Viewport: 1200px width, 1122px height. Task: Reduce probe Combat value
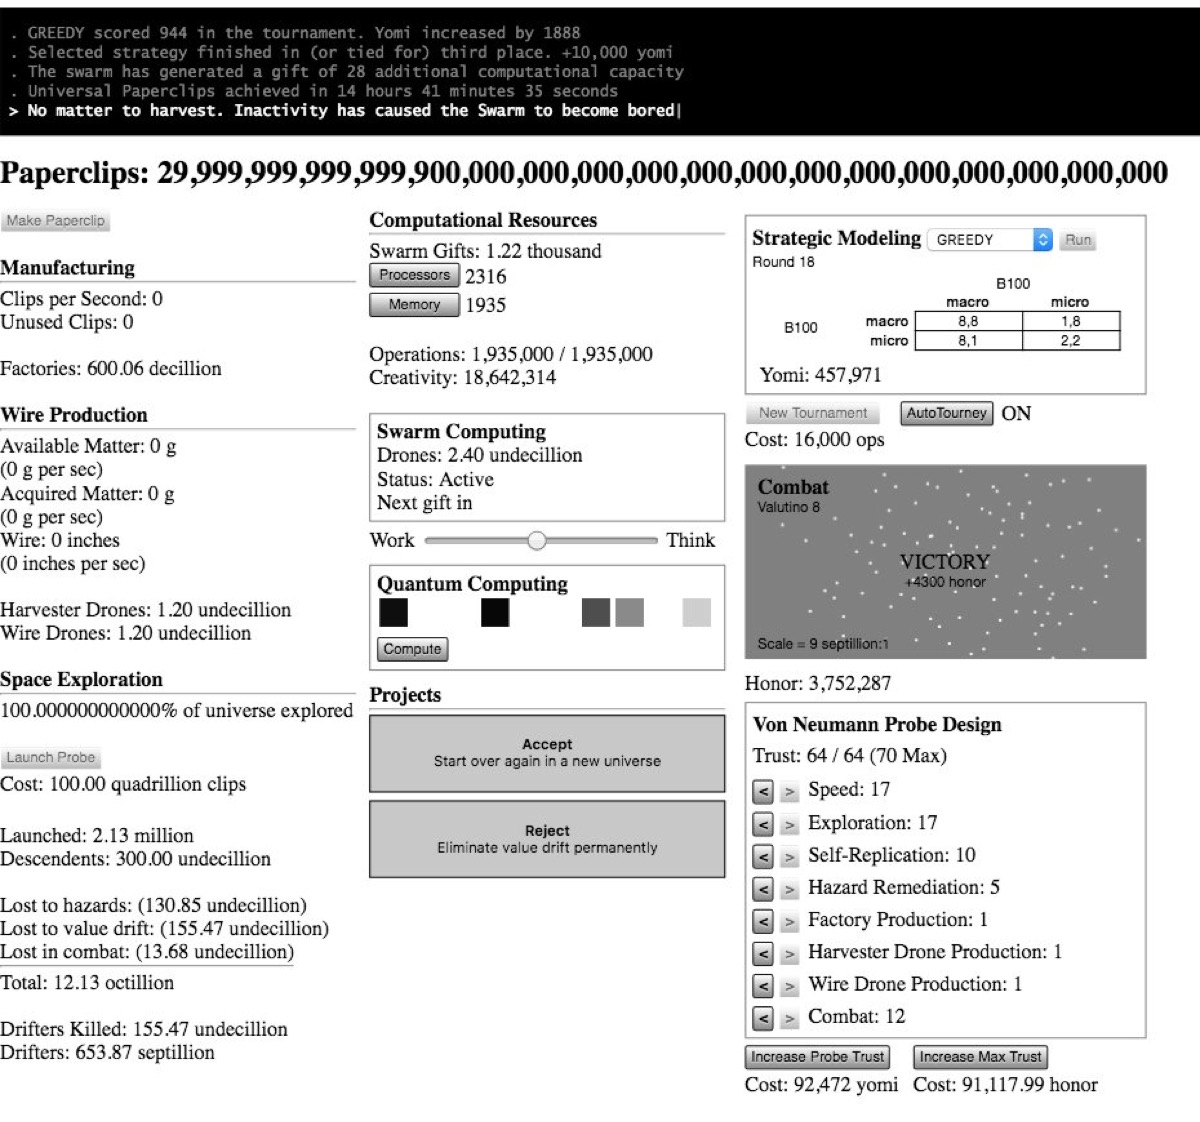pos(762,1018)
